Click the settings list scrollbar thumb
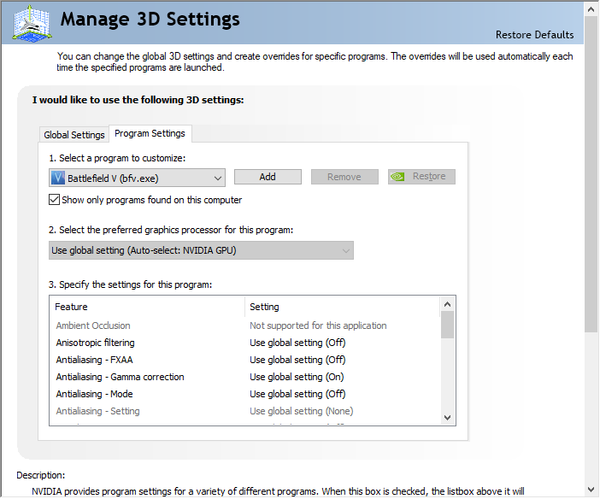Screen dimensions: 600x498 [447, 325]
